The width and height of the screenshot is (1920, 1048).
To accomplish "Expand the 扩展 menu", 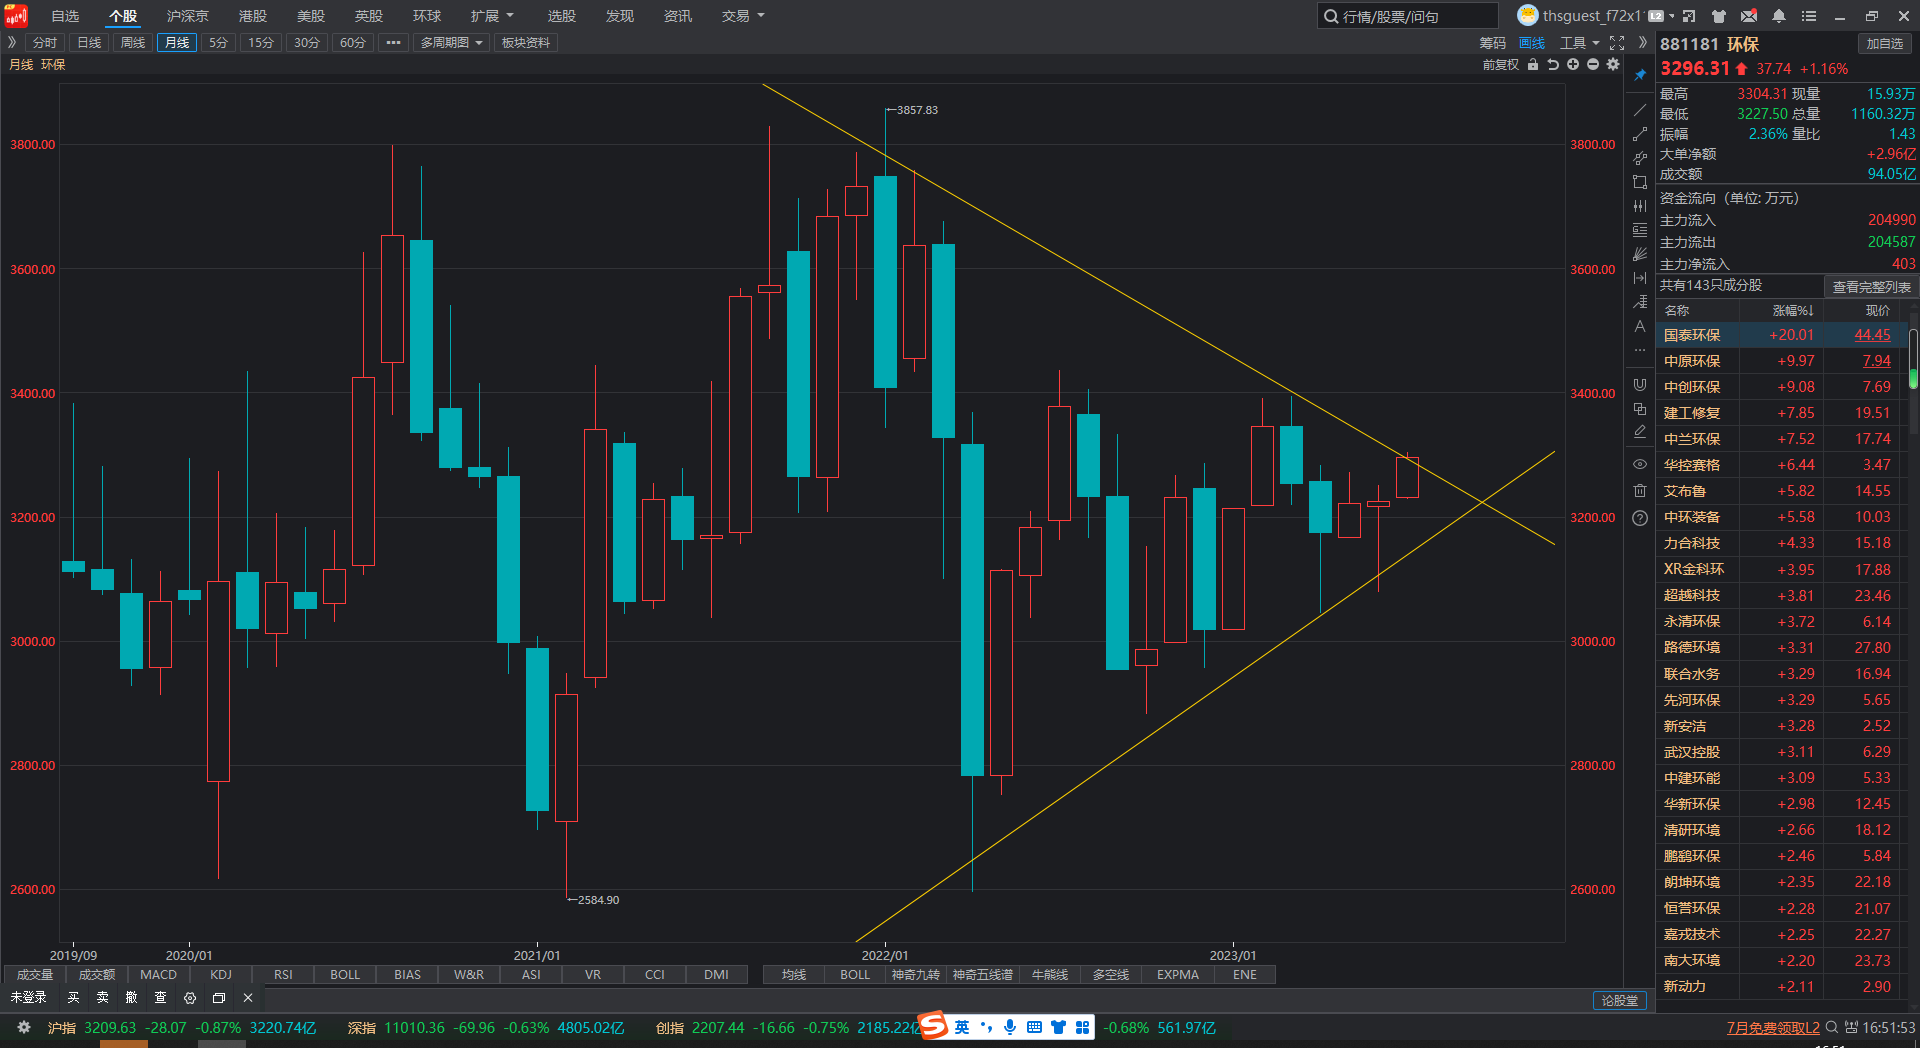I will click(492, 16).
